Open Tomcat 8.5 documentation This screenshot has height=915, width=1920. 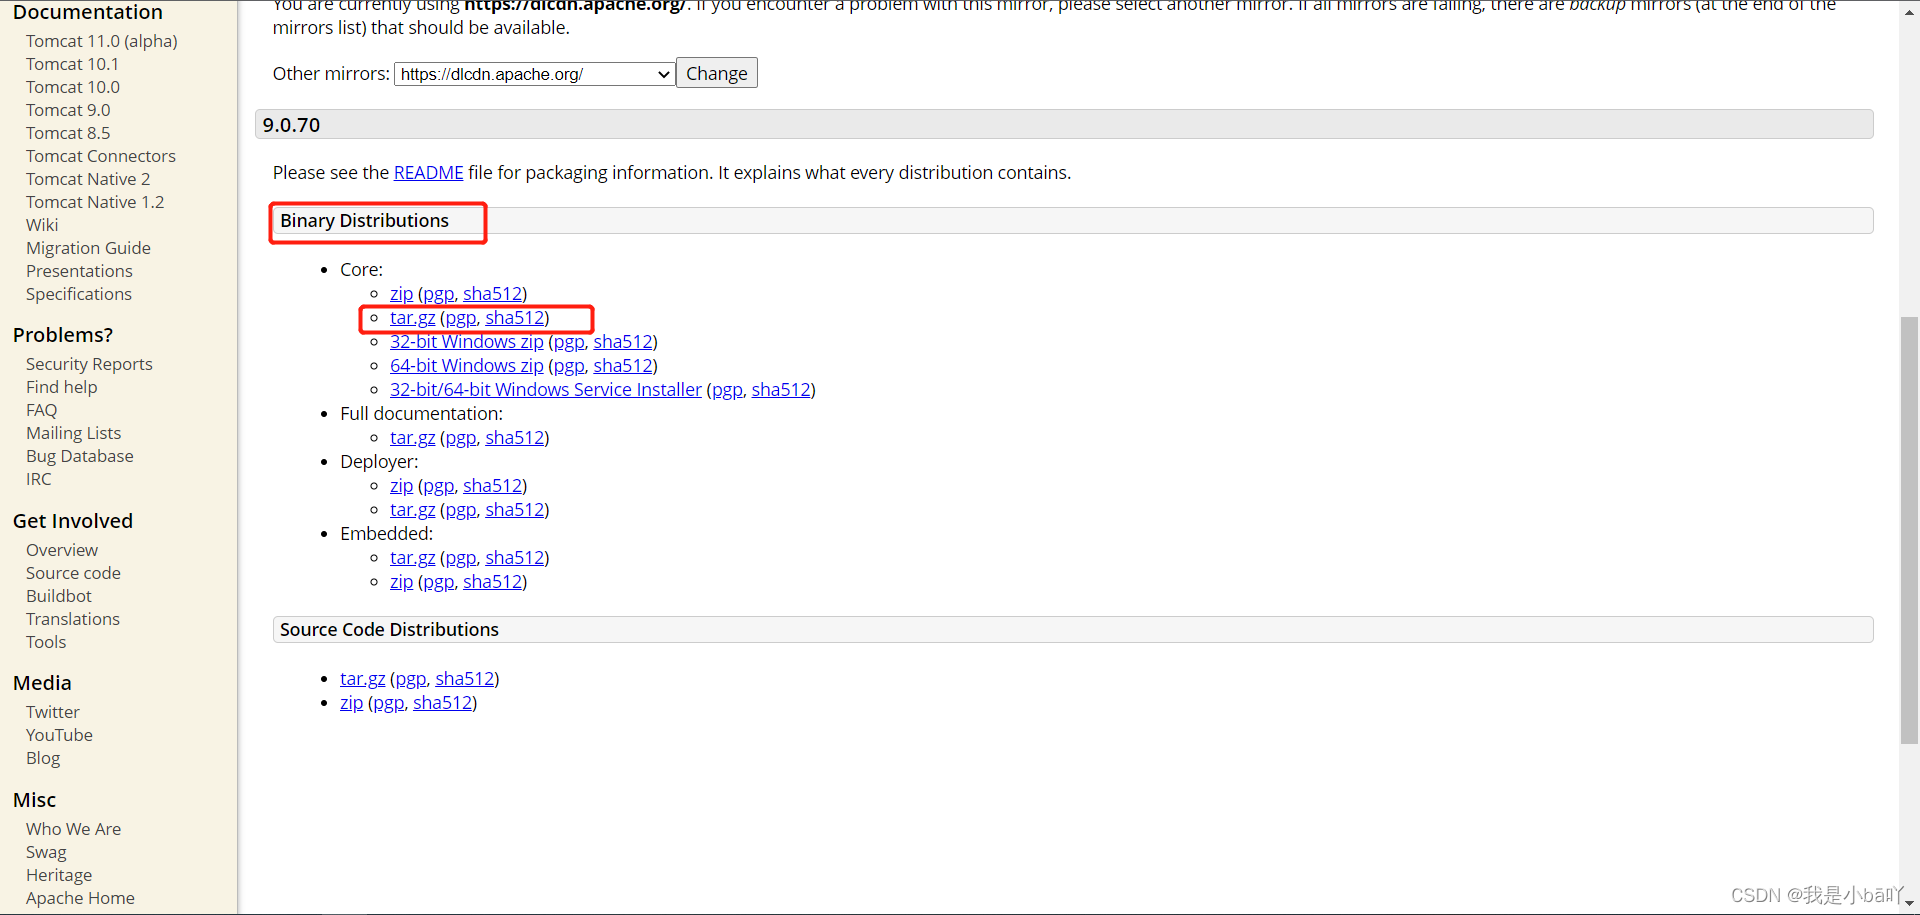click(x=68, y=133)
